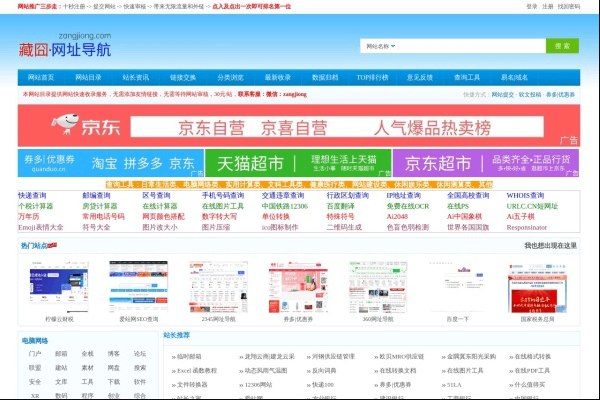
Task: Click the 注册 link at top right
Action: click(548, 7)
